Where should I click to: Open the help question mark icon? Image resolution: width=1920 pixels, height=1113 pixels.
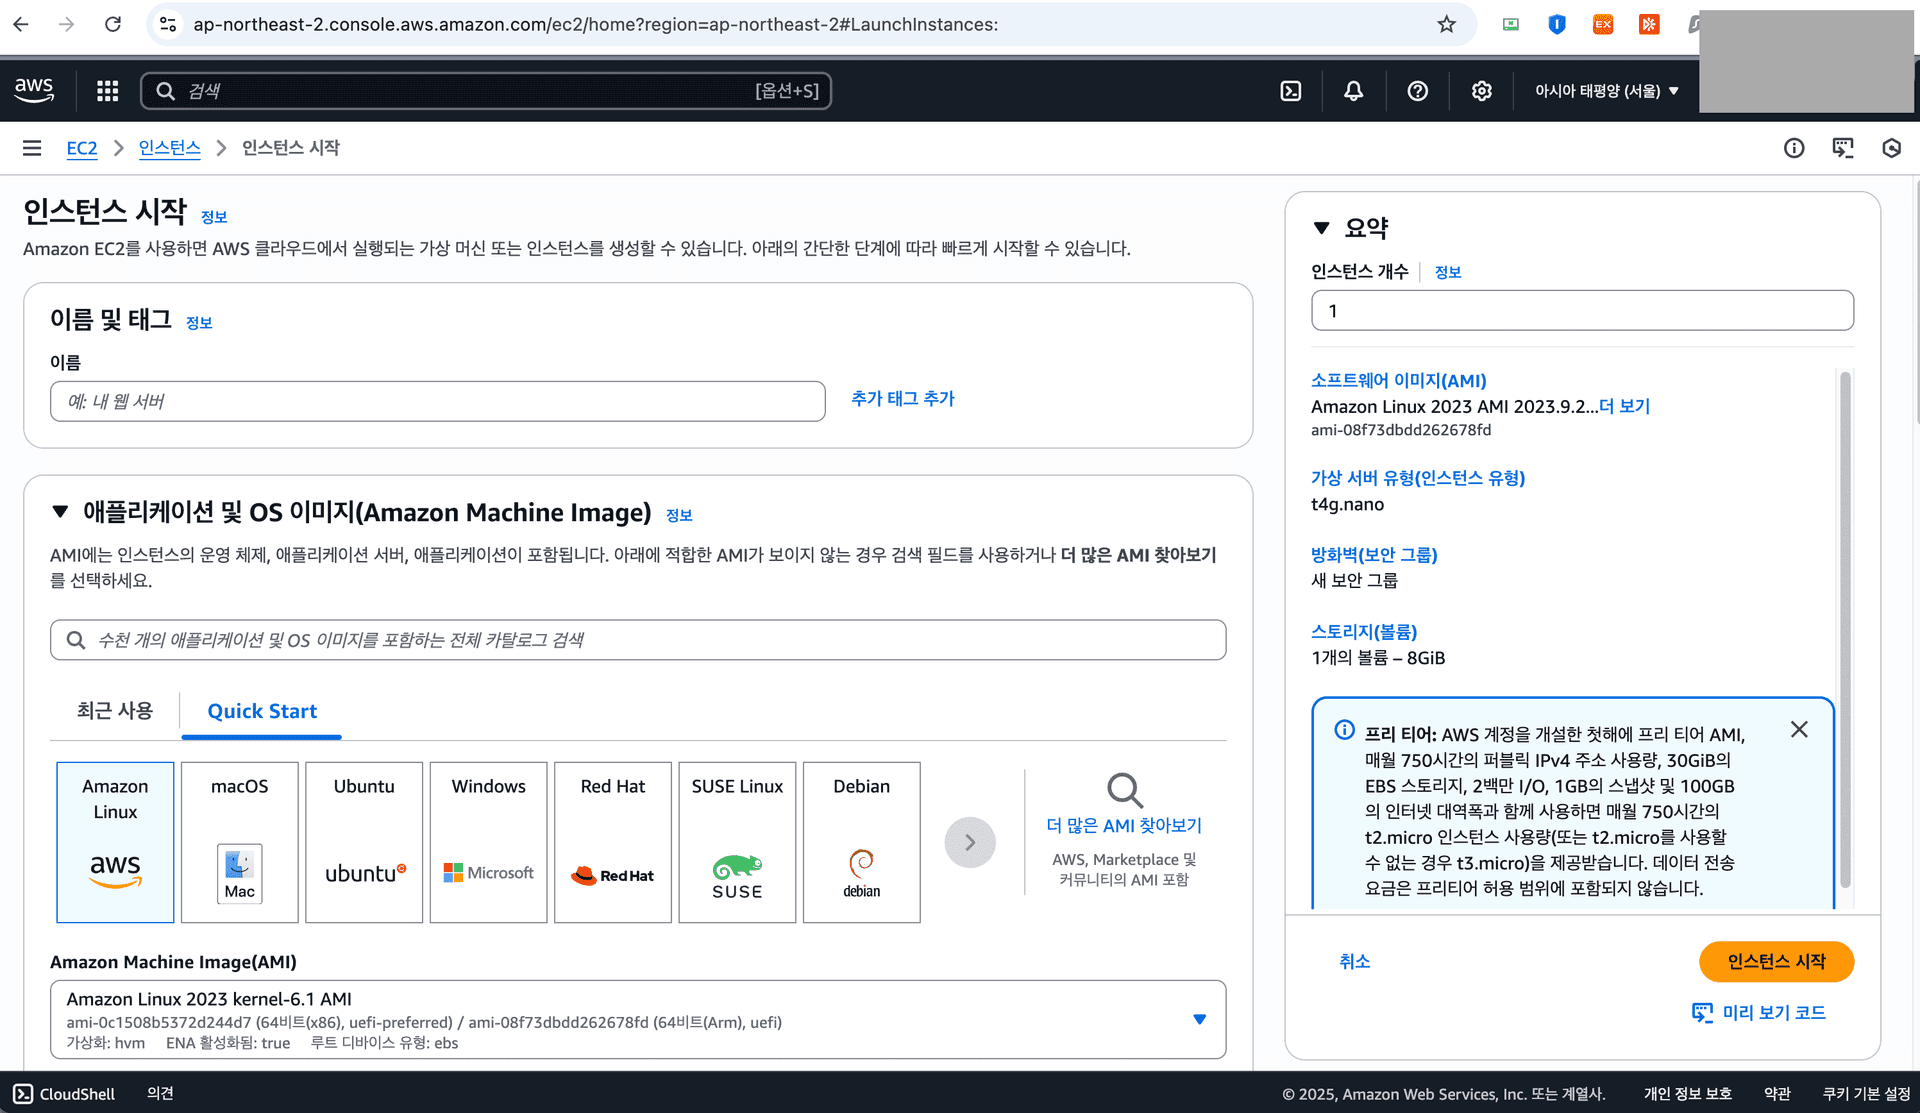tap(1417, 90)
